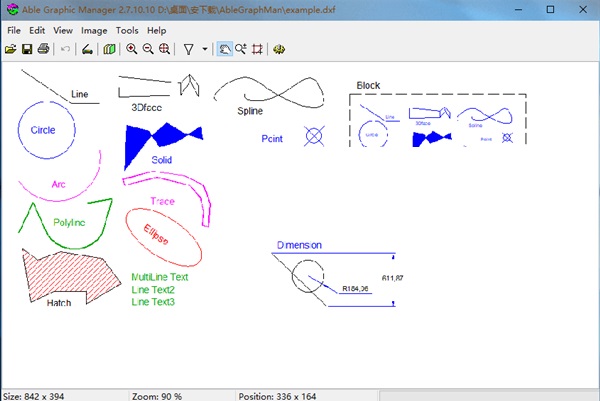This screenshot has width=600, height=401.
Task: Click the olive icon at toolbar end
Action: coord(279,48)
